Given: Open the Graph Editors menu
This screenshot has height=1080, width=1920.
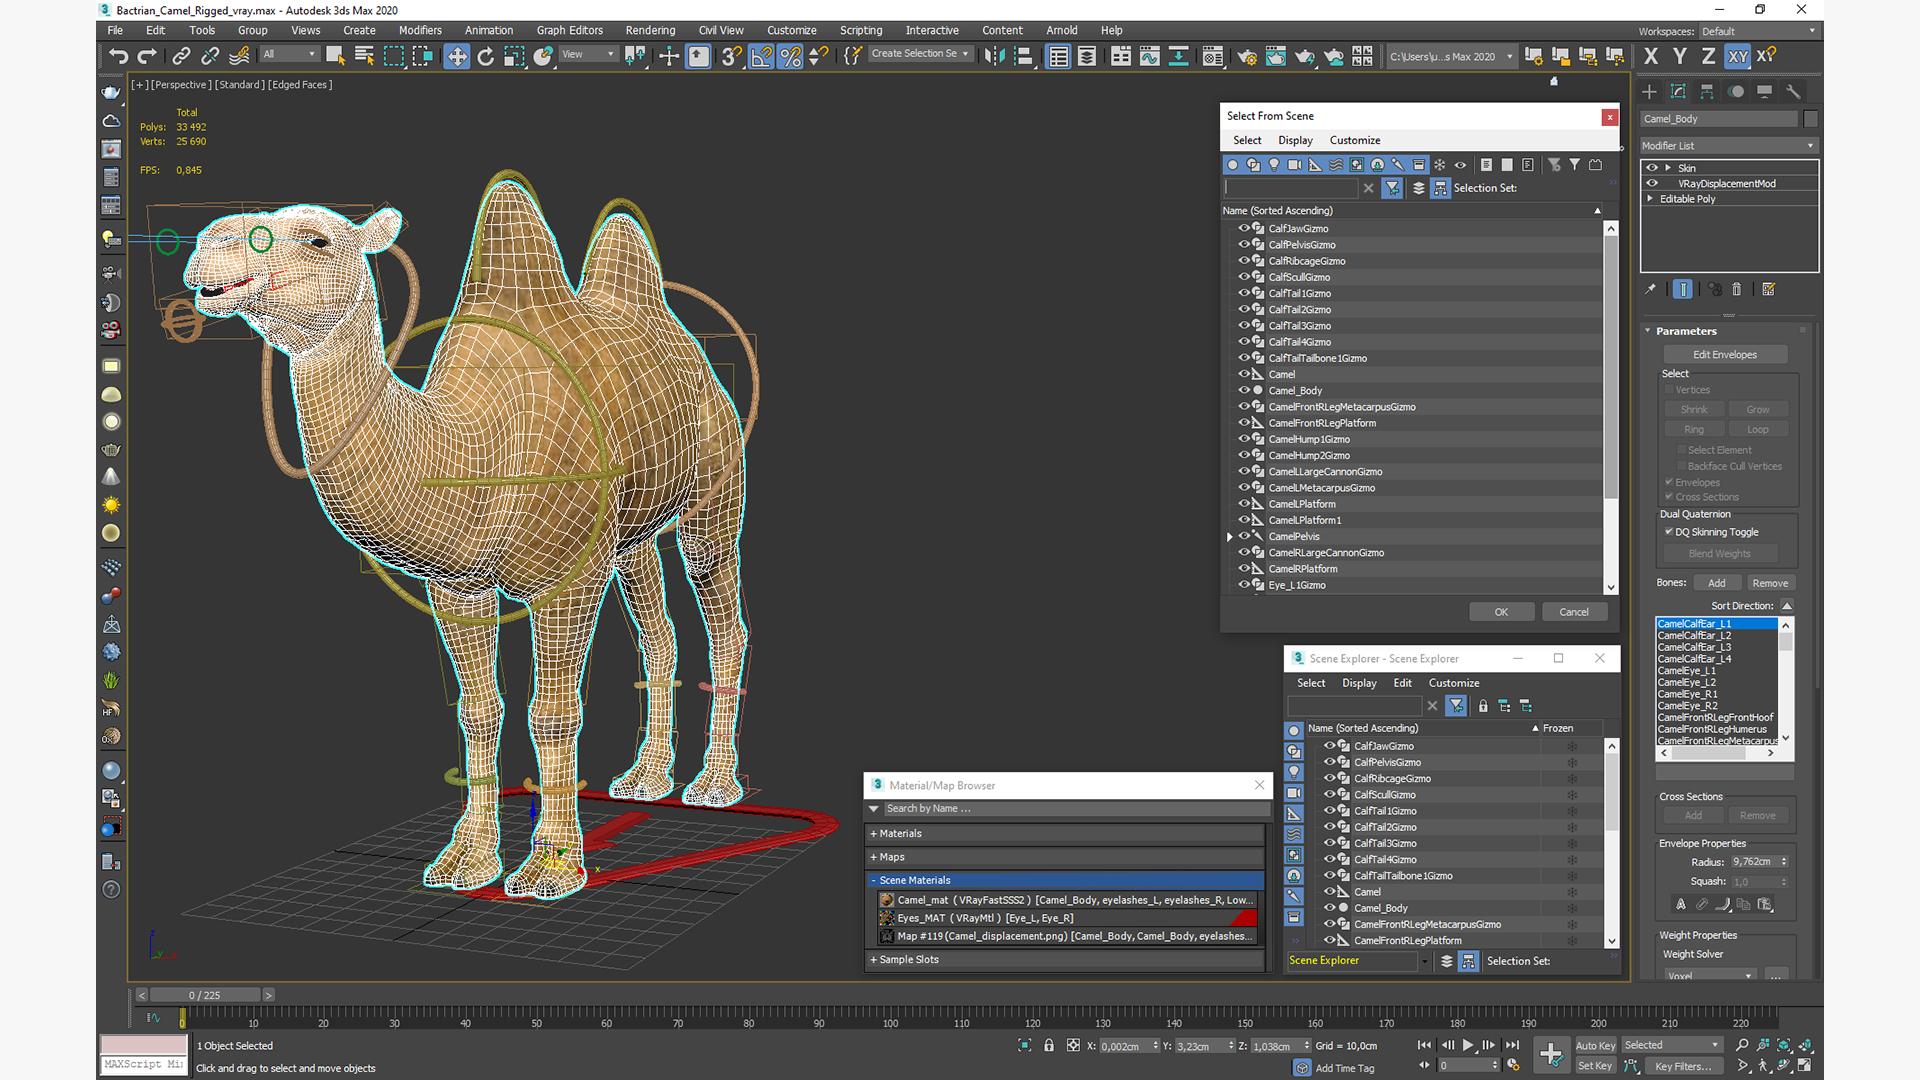Looking at the screenshot, I should tap(570, 31).
